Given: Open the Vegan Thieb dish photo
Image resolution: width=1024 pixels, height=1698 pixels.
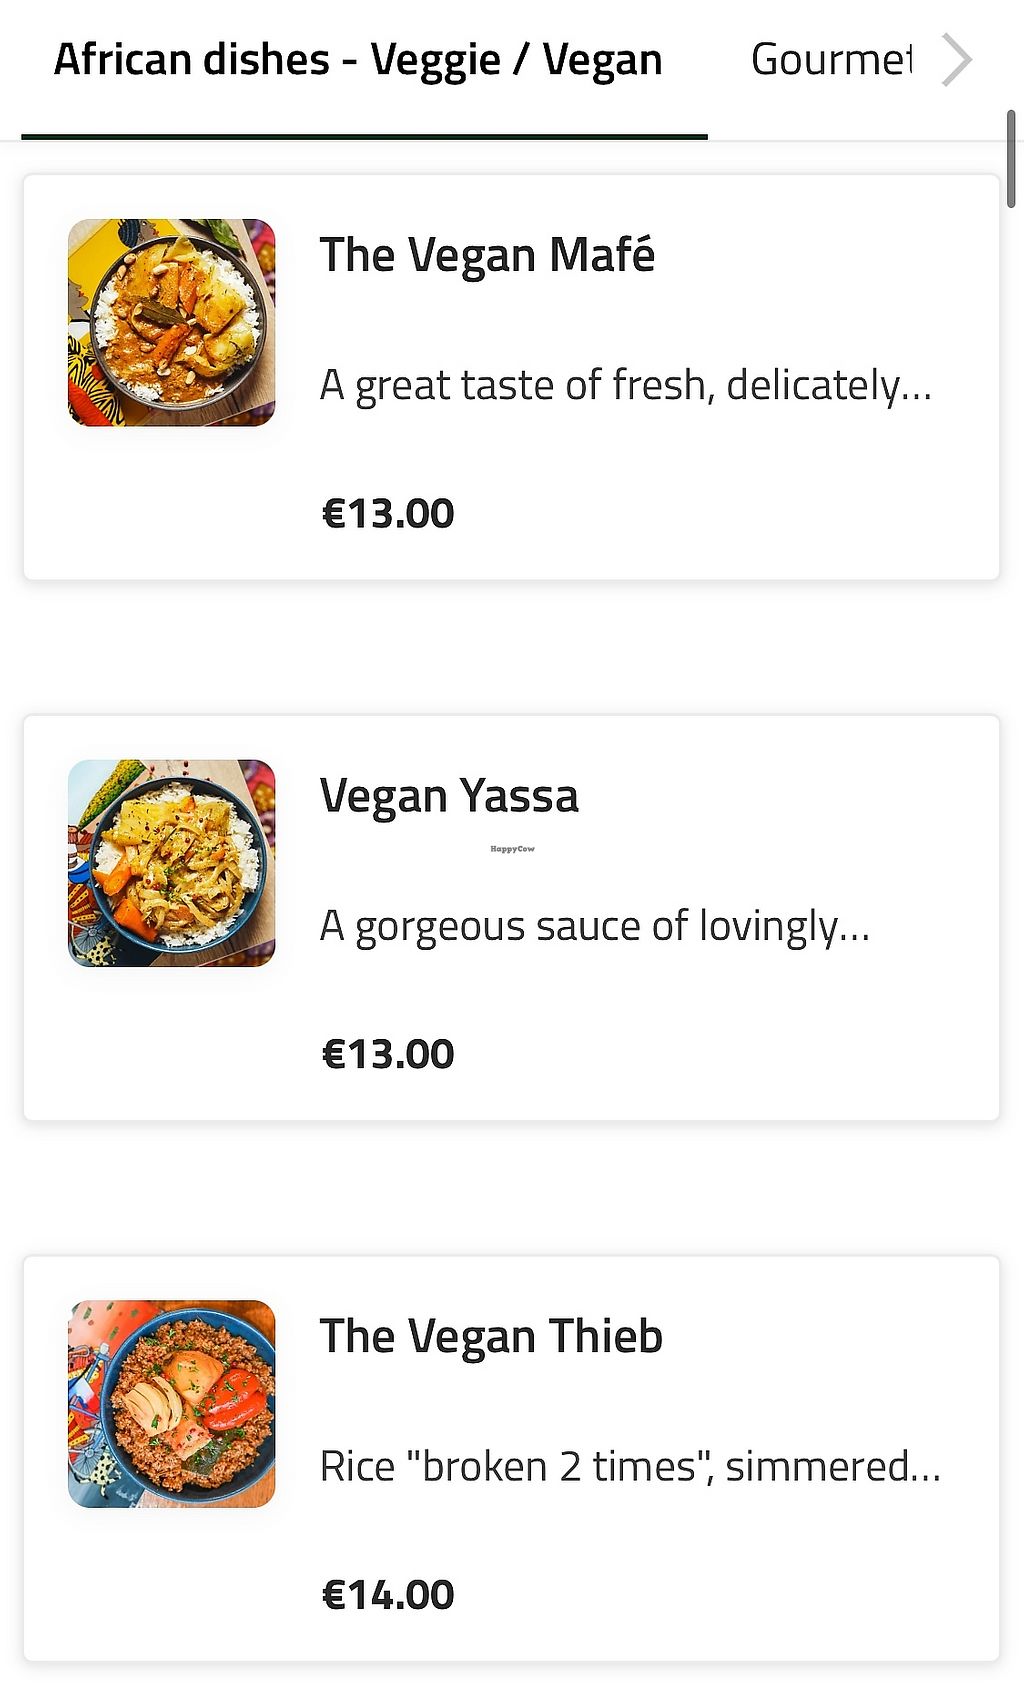Looking at the screenshot, I should click(x=171, y=1404).
